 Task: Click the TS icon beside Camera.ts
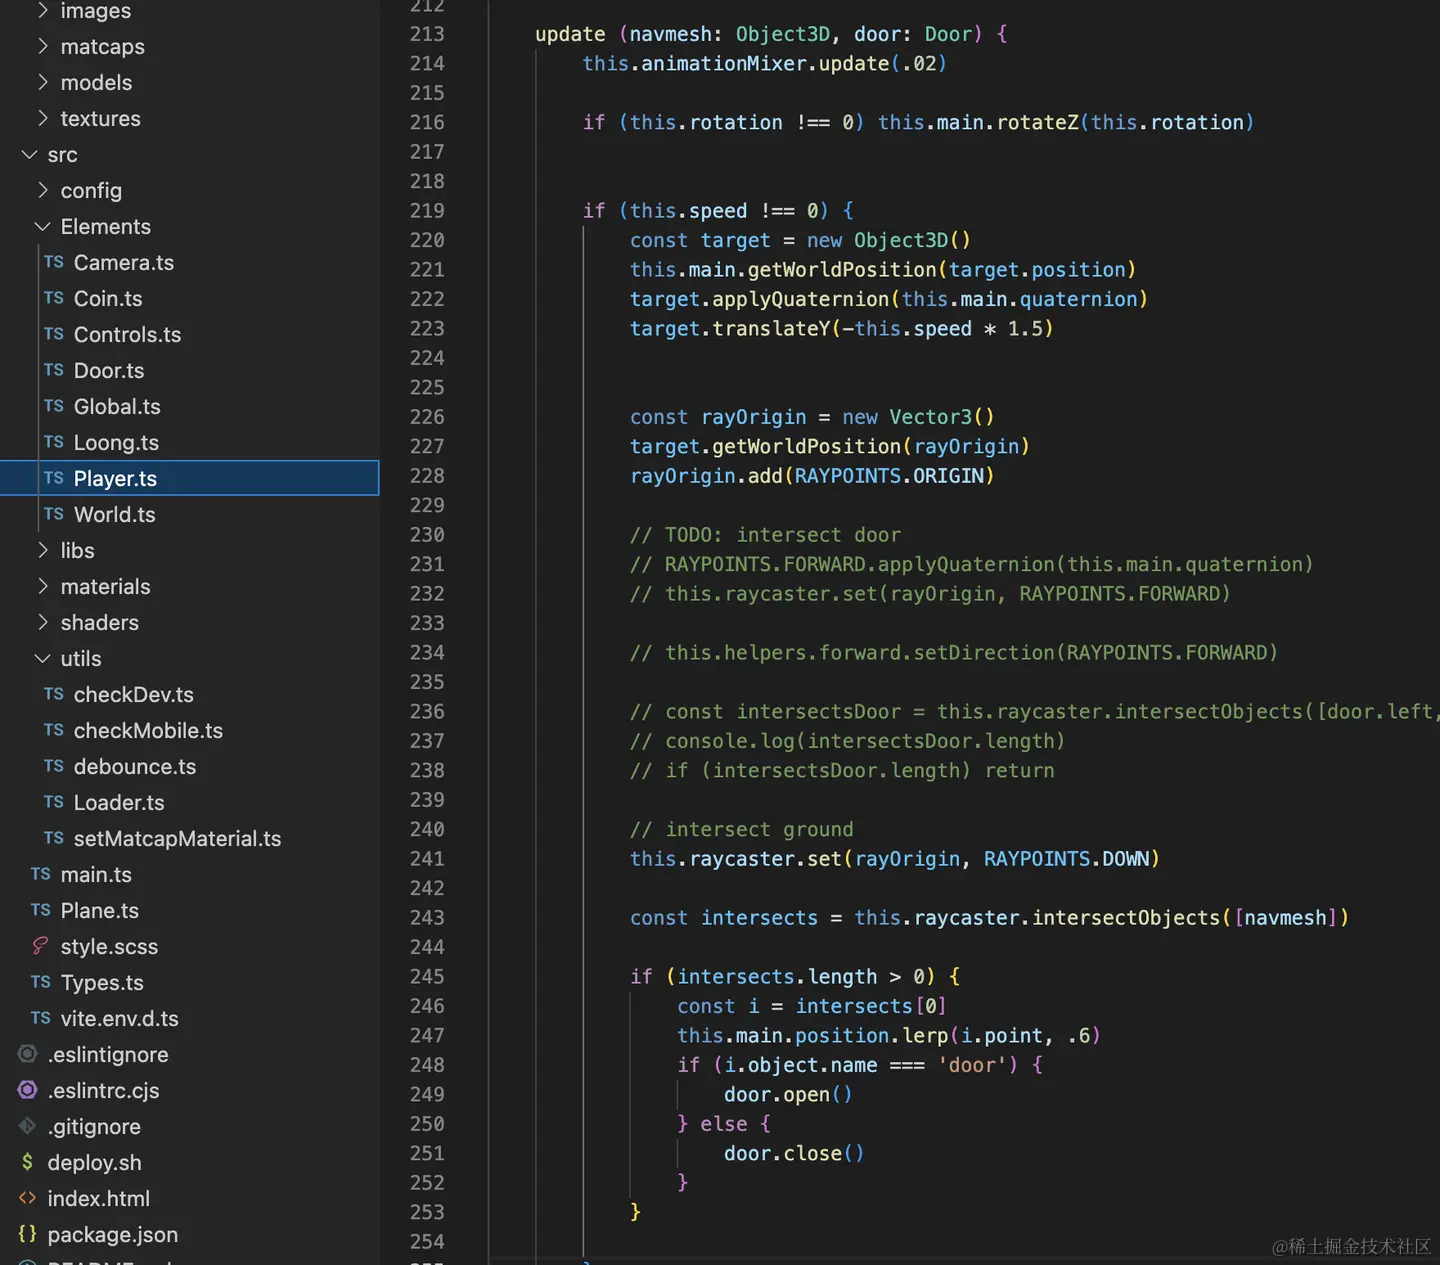[54, 262]
